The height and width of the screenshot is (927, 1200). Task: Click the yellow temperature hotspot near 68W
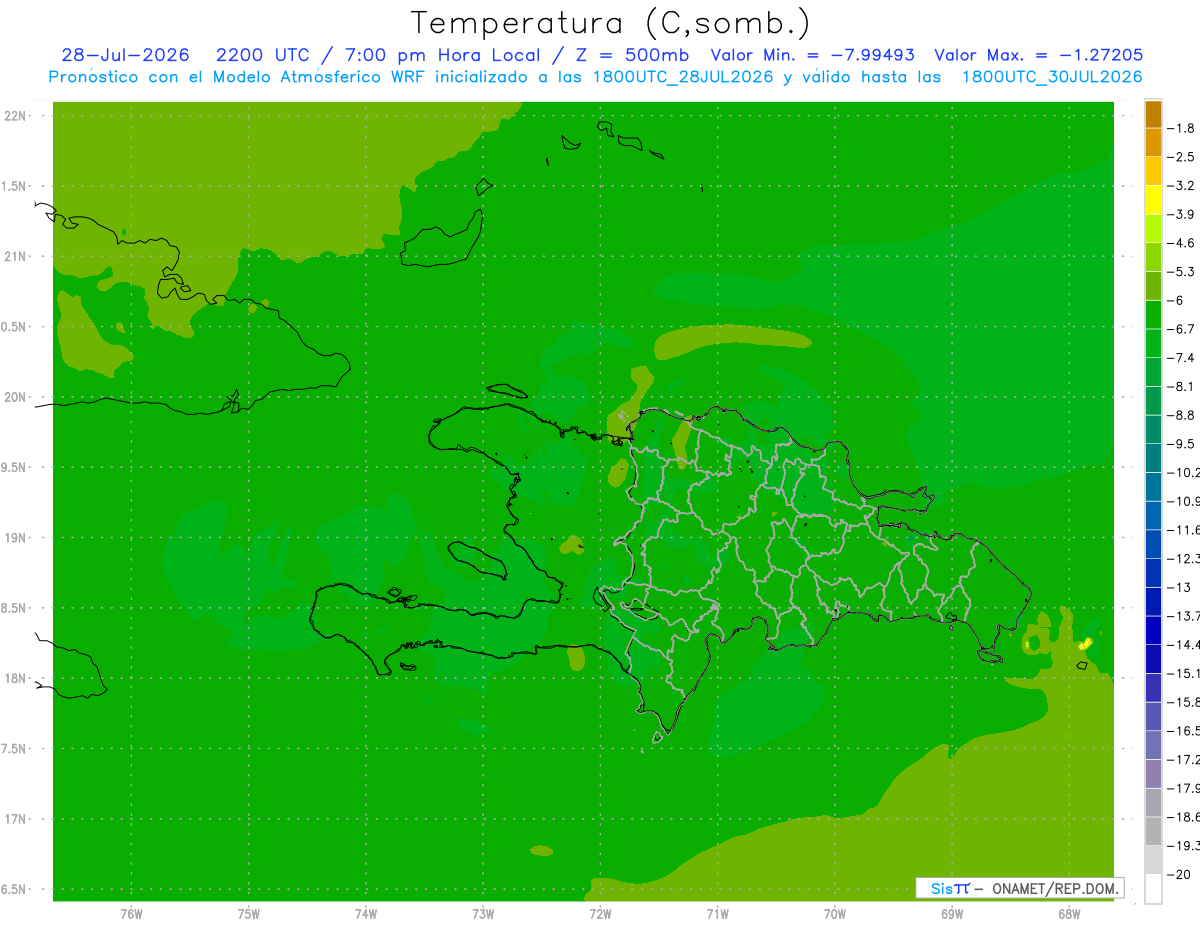[1086, 643]
